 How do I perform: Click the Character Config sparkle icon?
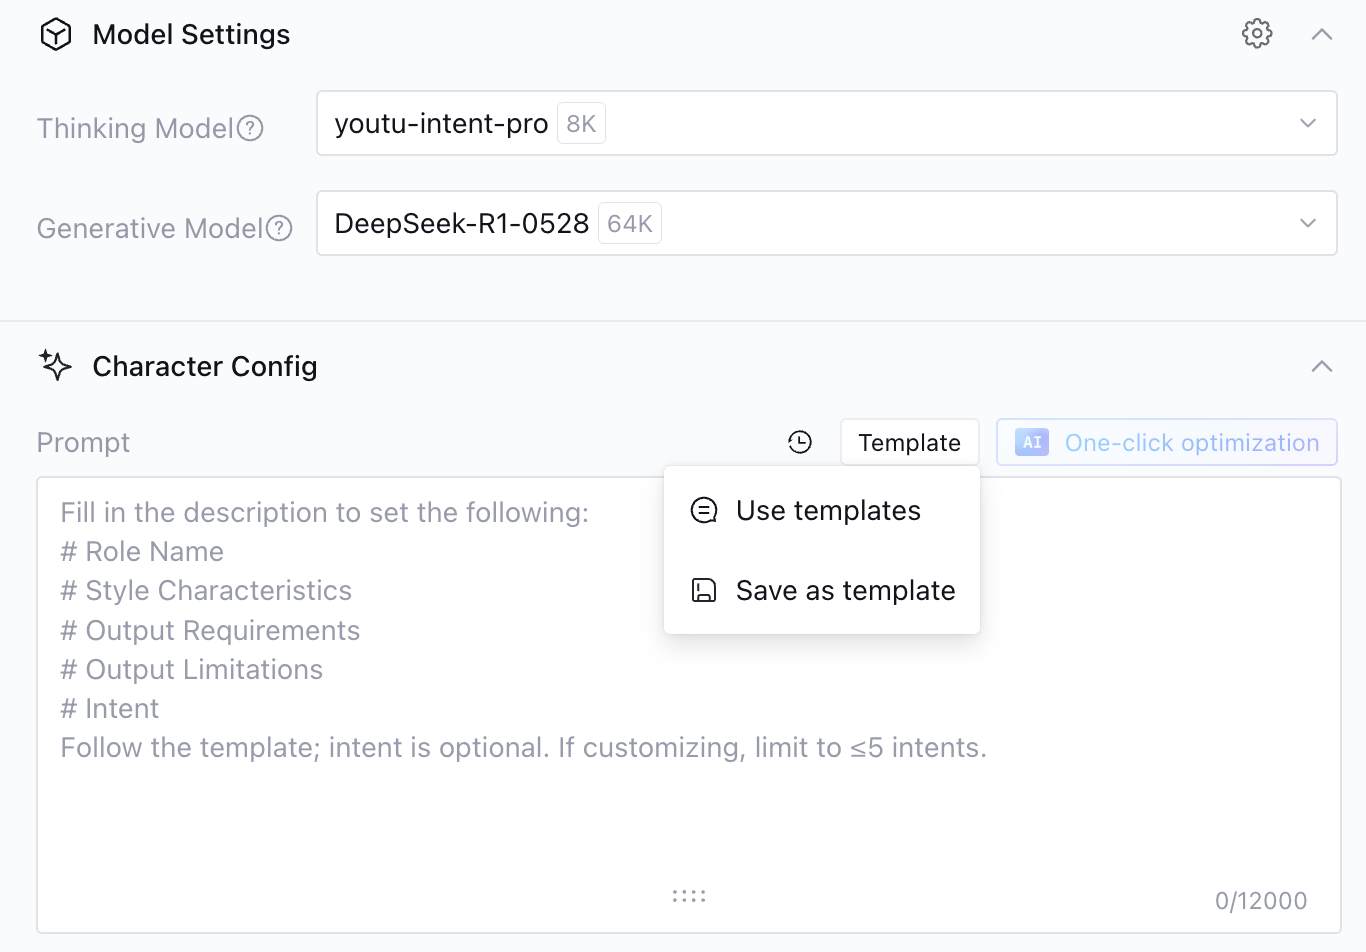56,366
